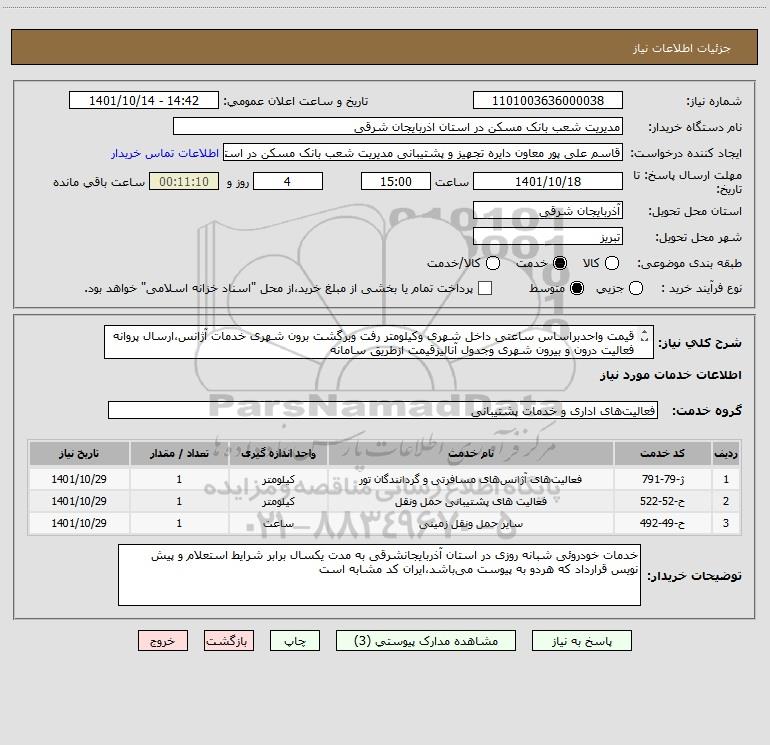This screenshot has height=745, width=770.
Task: Click the buyer notes textarea
Action: tap(379, 575)
